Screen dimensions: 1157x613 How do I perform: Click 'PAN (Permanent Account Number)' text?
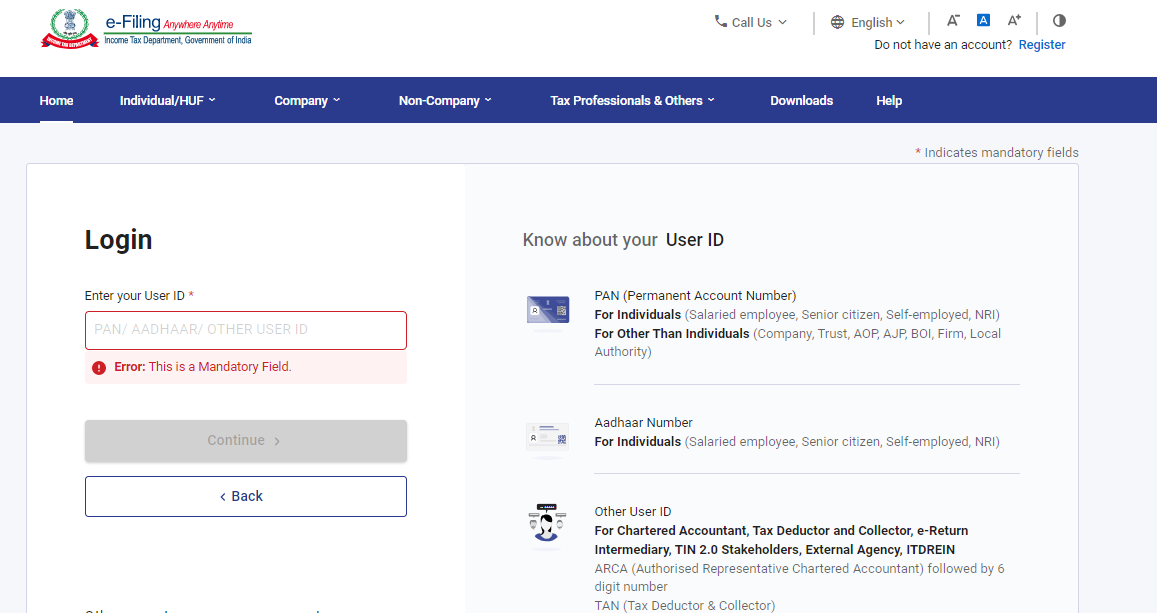[x=695, y=296]
